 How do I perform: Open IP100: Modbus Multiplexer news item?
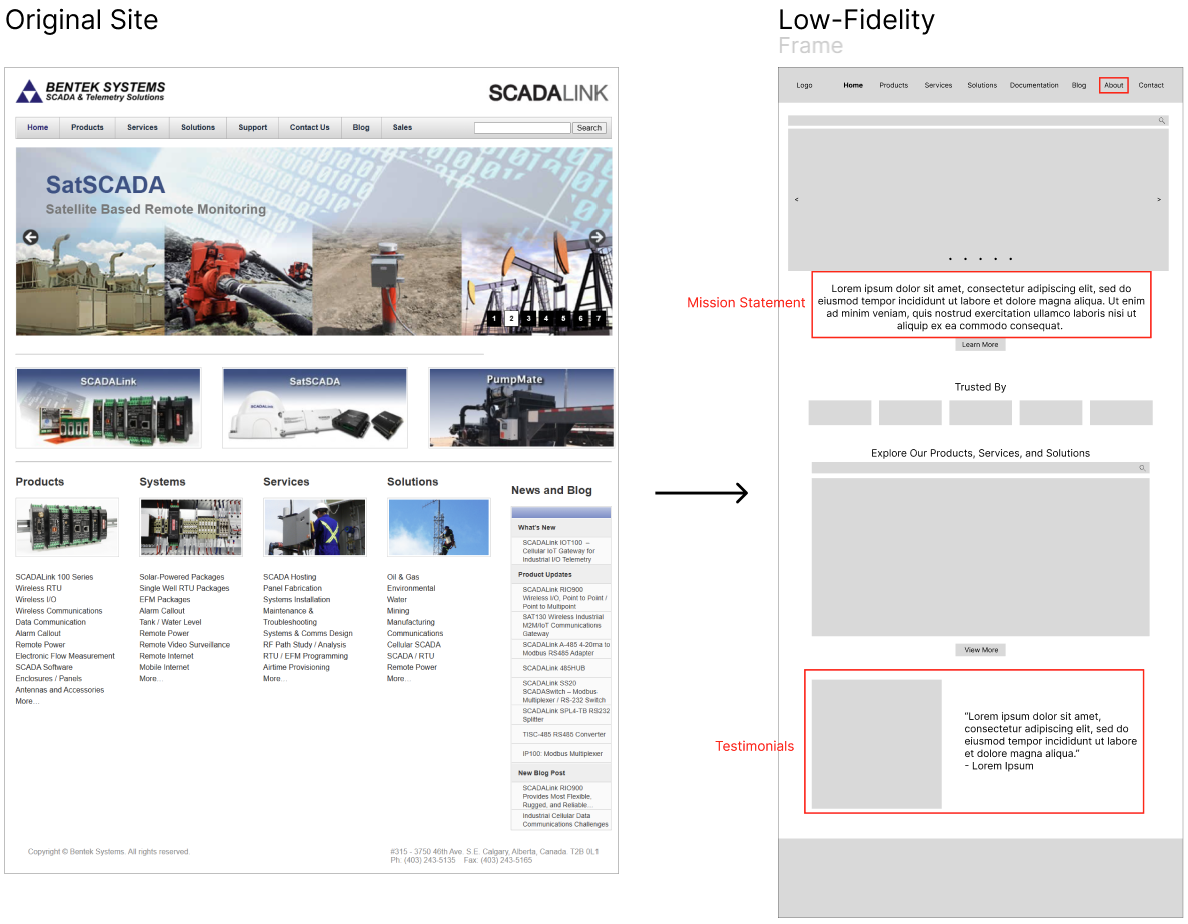[x=561, y=754]
